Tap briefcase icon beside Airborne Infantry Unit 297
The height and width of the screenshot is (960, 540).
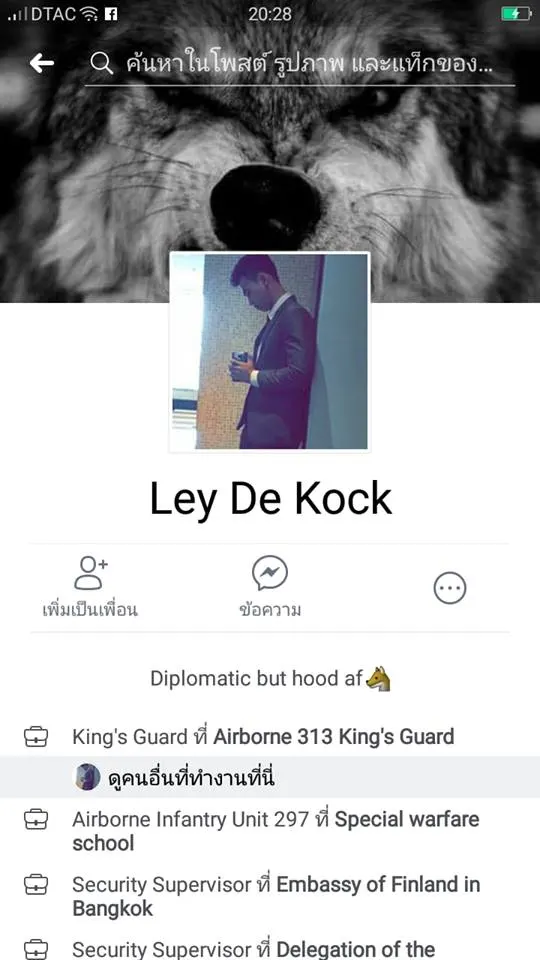tap(36, 819)
